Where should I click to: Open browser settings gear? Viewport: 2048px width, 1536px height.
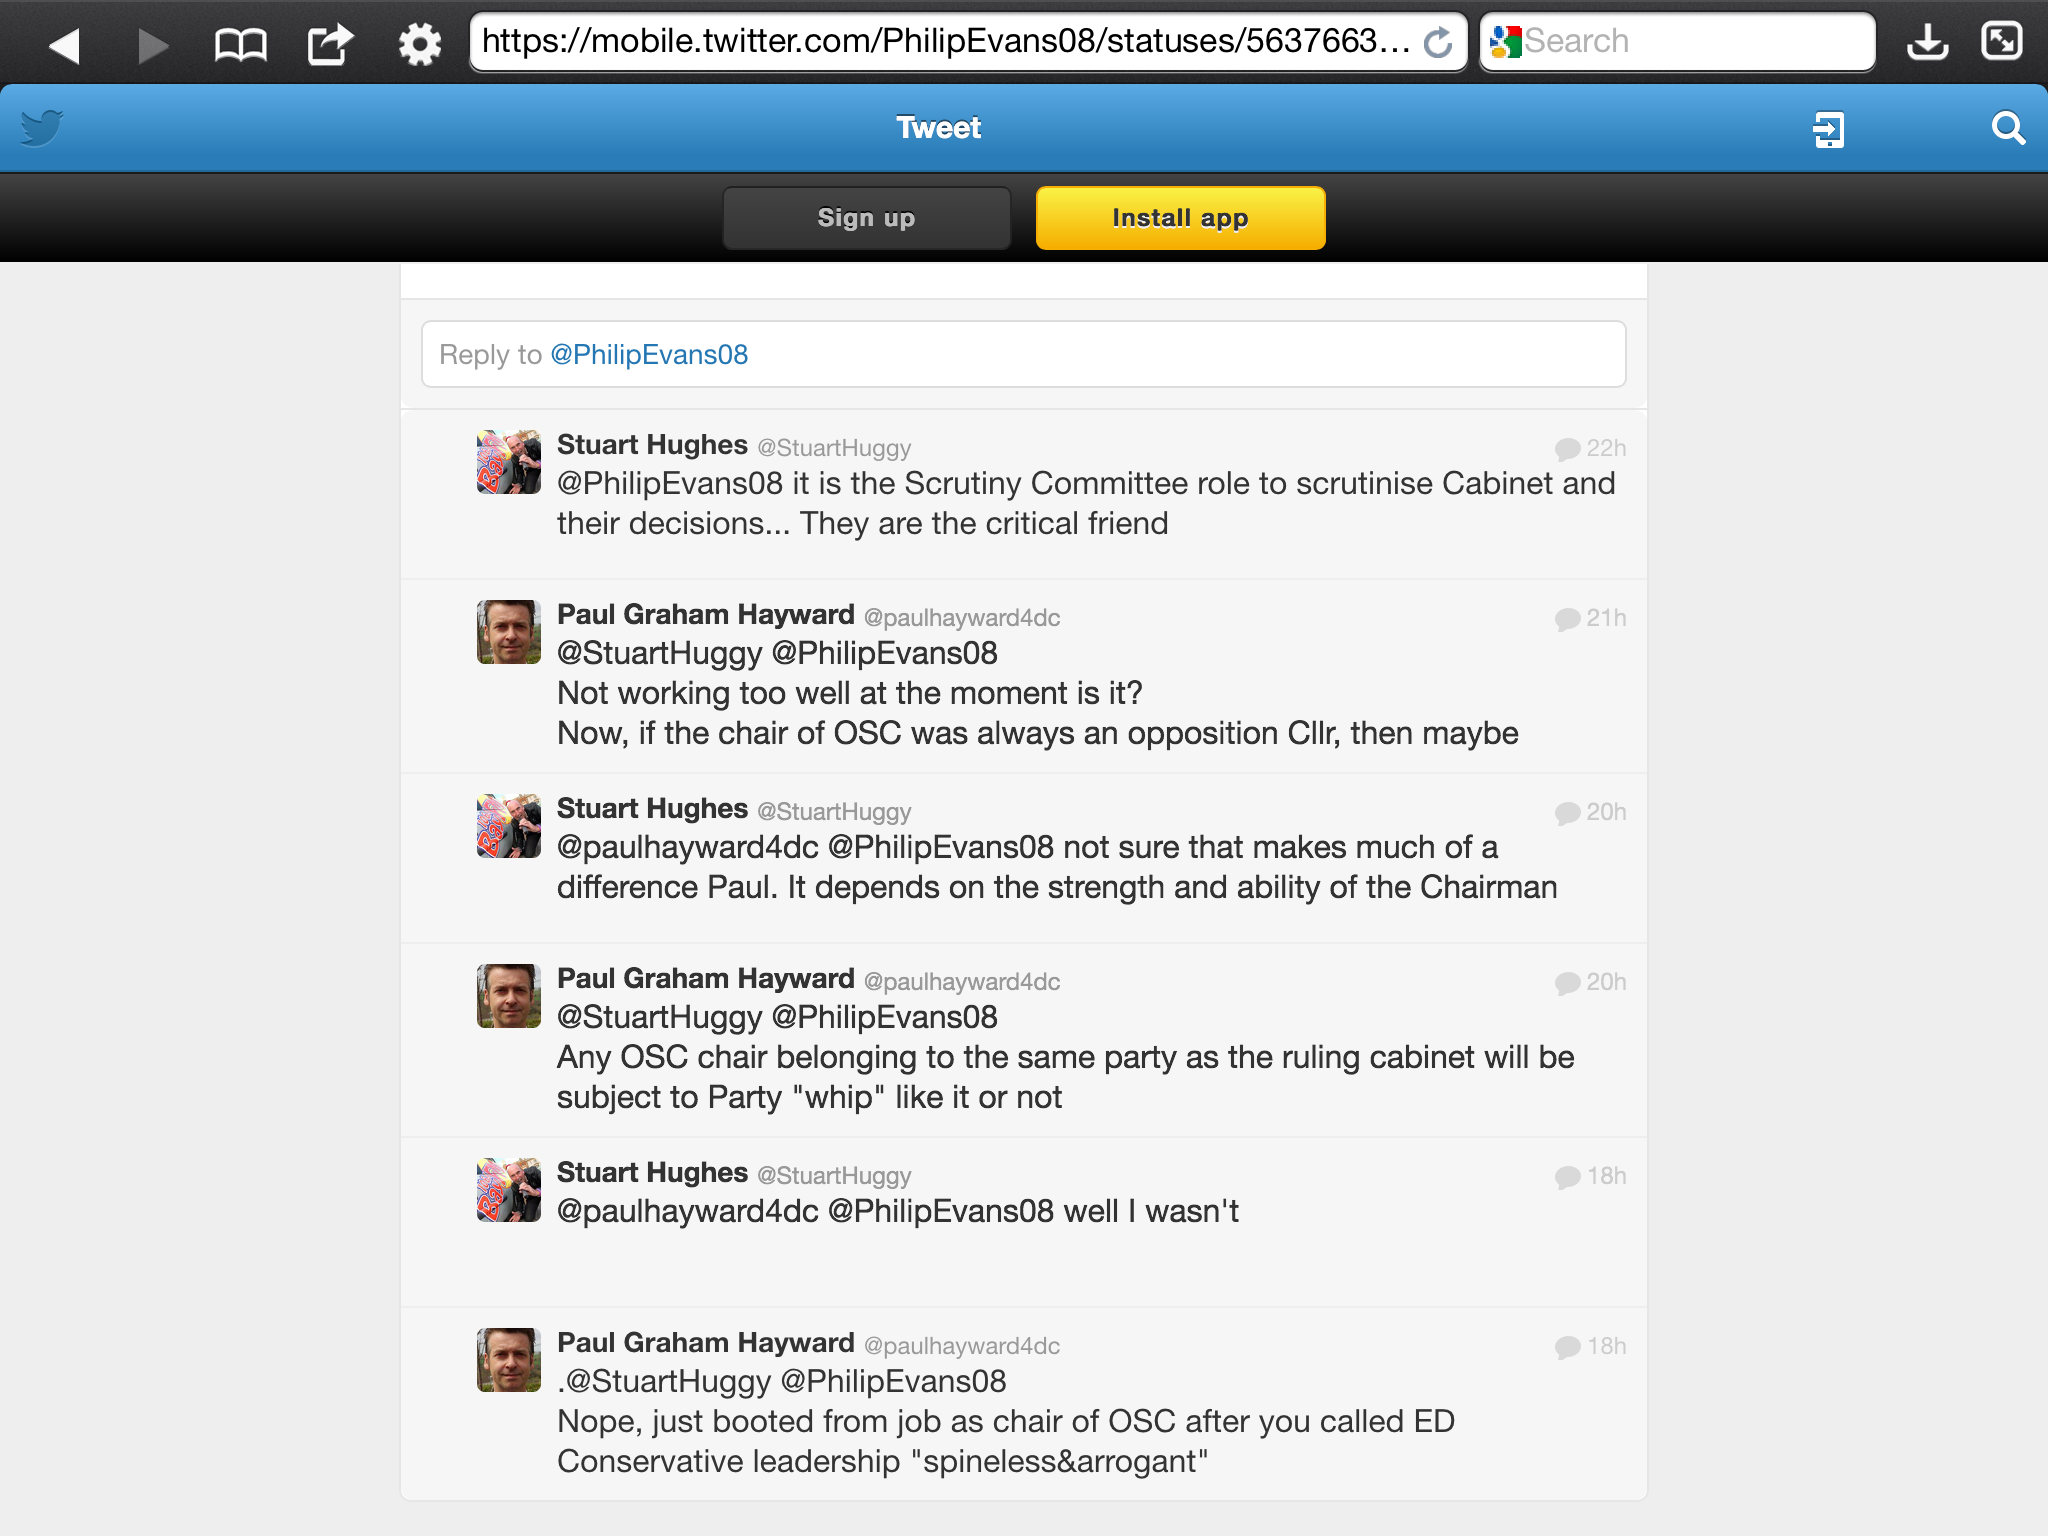pyautogui.click(x=419, y=44)
